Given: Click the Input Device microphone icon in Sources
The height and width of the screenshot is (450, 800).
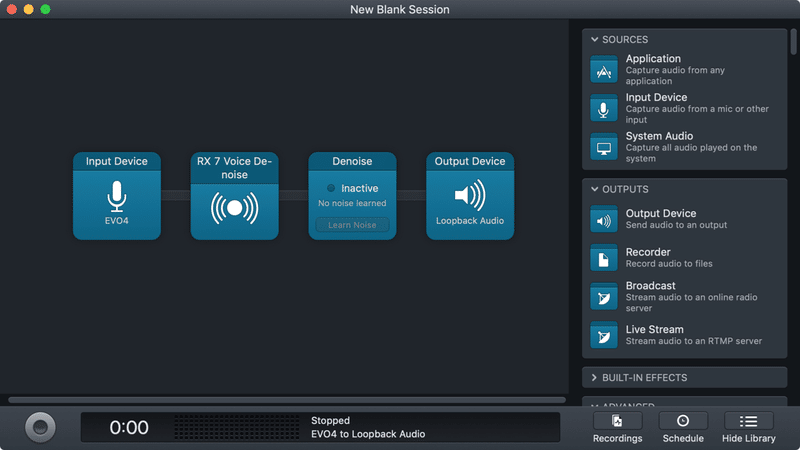Looking at the screenshot, I should pyautogui.click(x=604, y=108).
